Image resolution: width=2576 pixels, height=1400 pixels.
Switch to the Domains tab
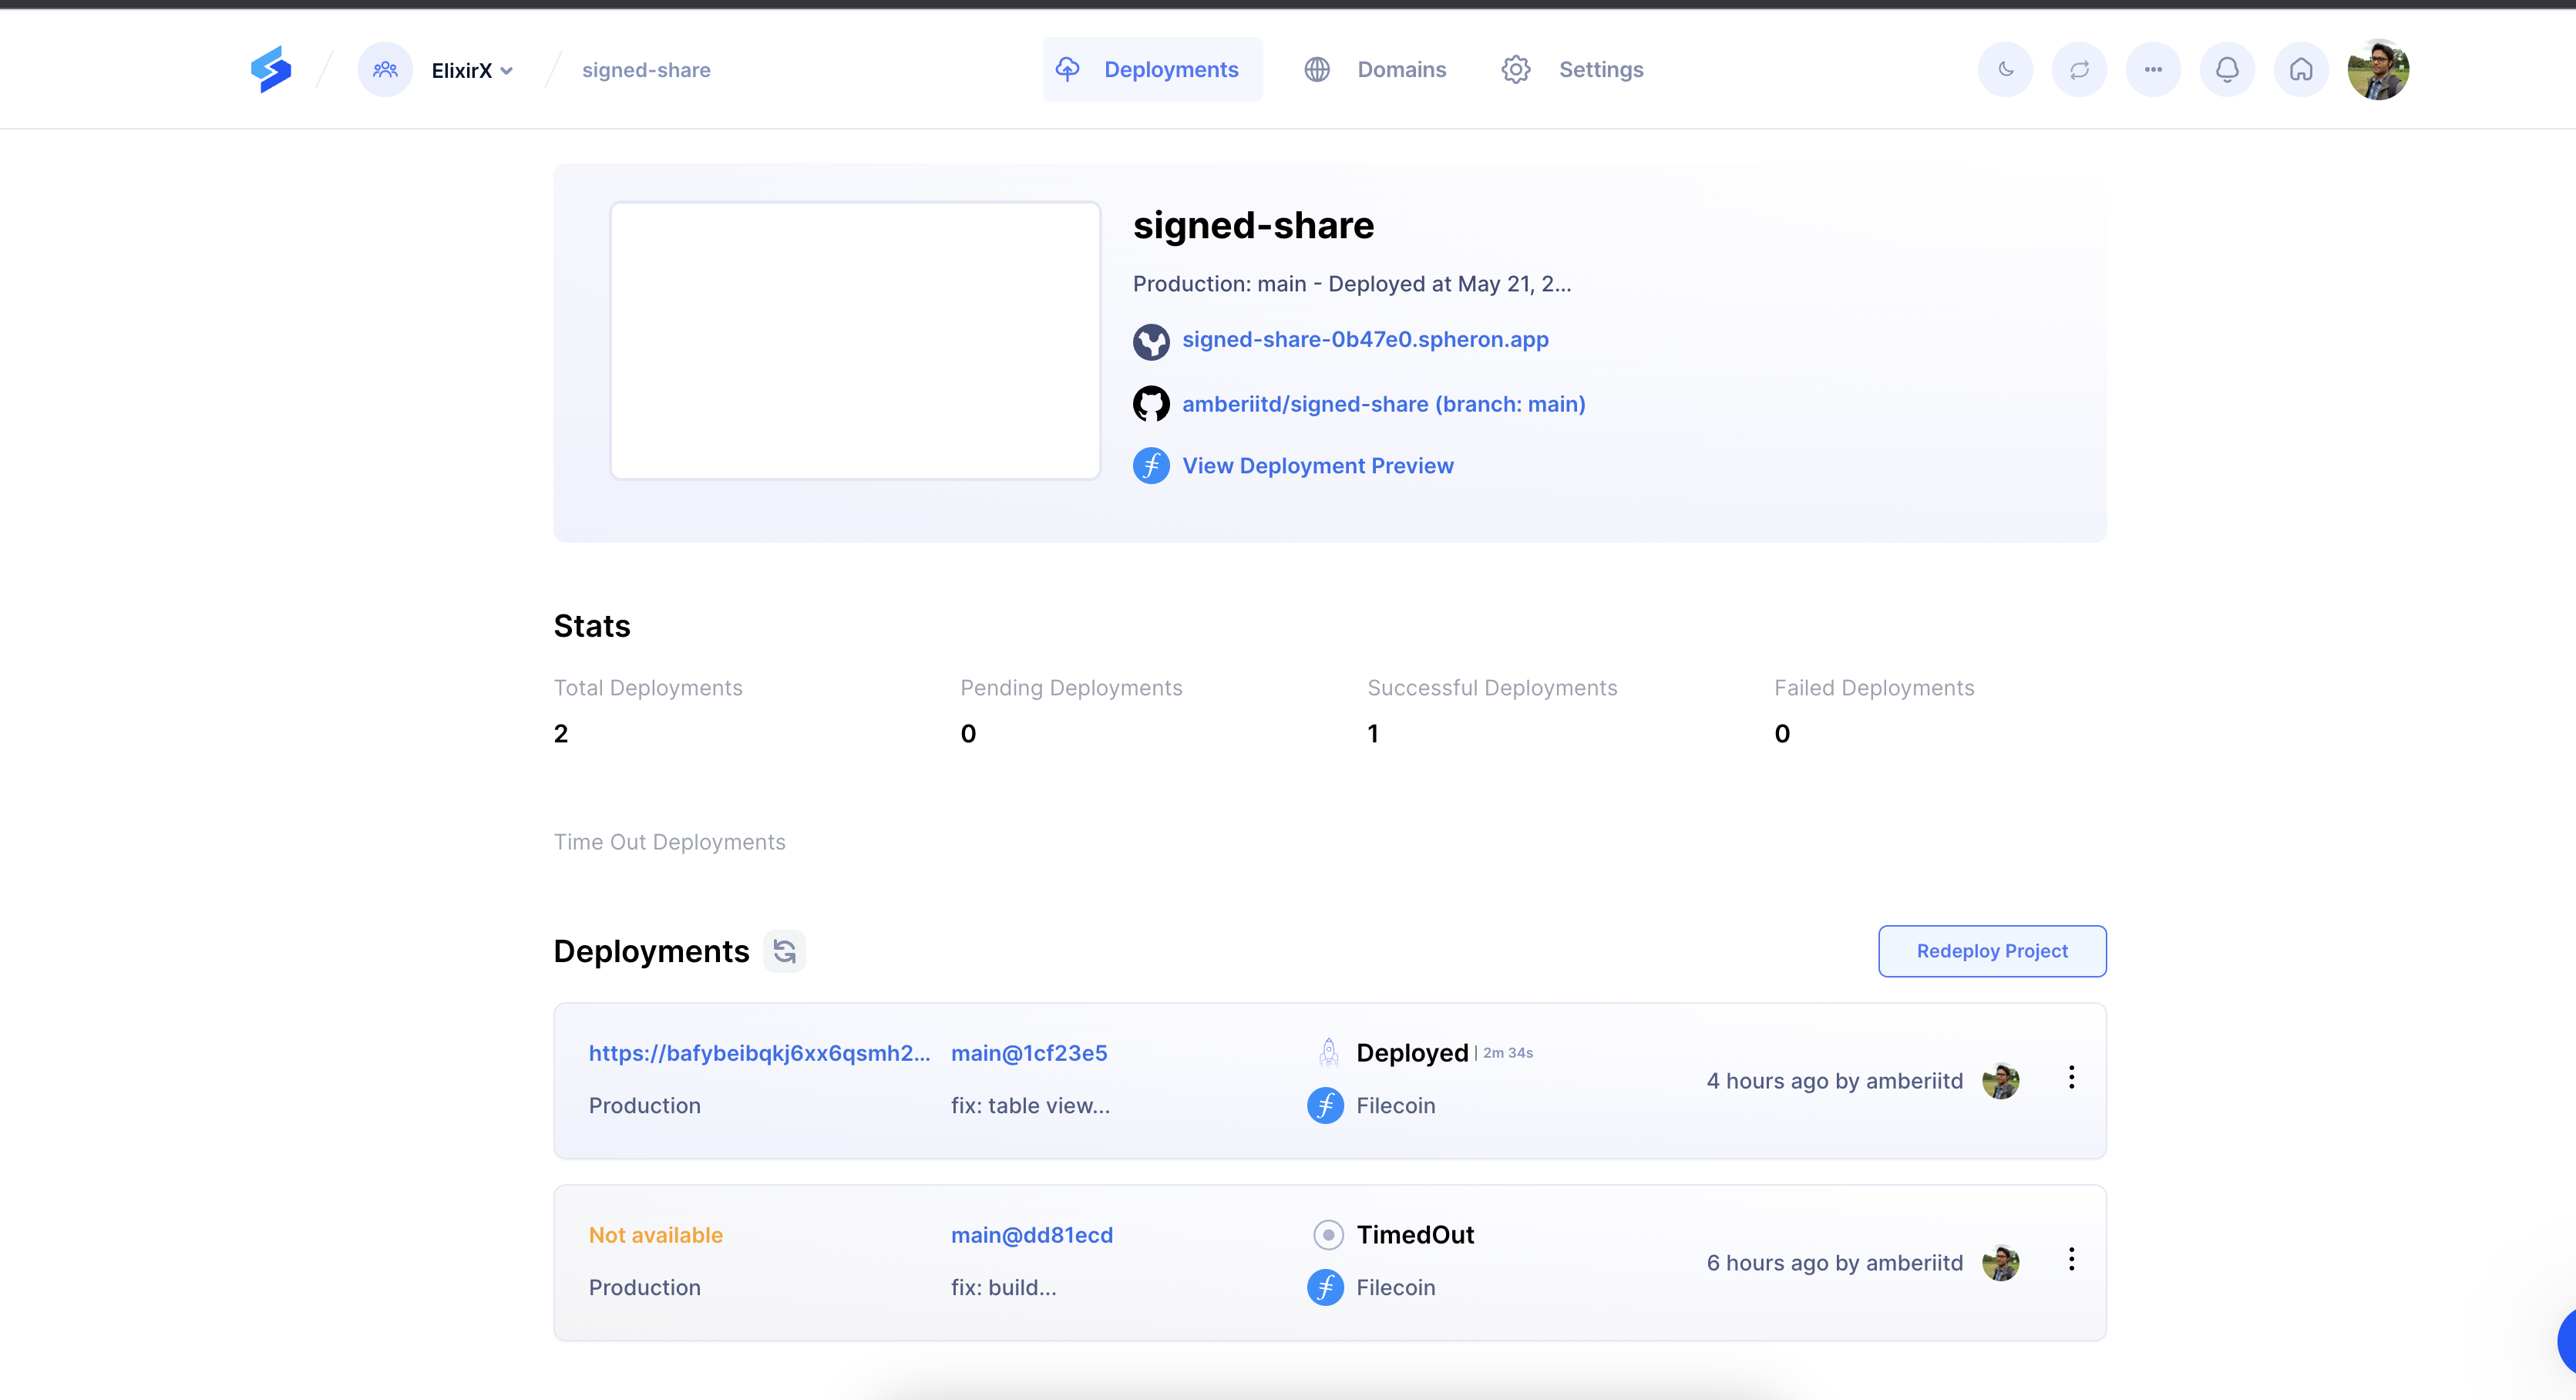tap(1375, 69)
